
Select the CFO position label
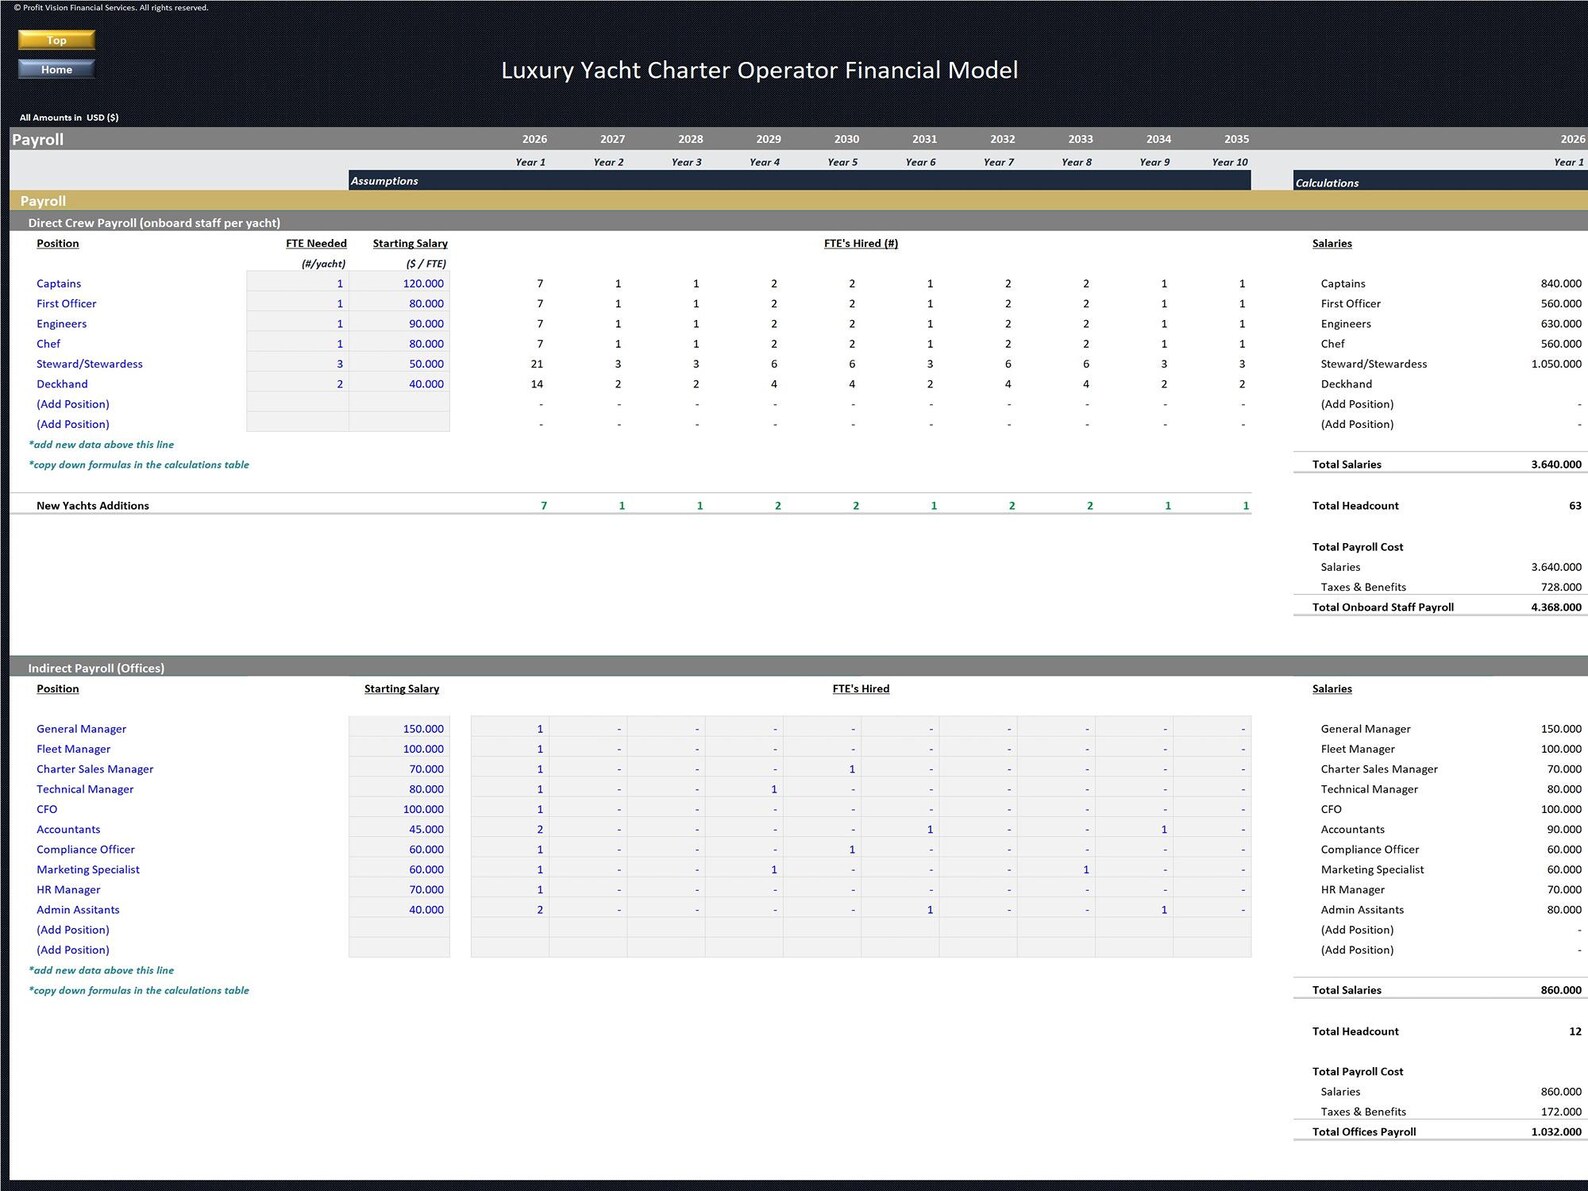[47, 809]
